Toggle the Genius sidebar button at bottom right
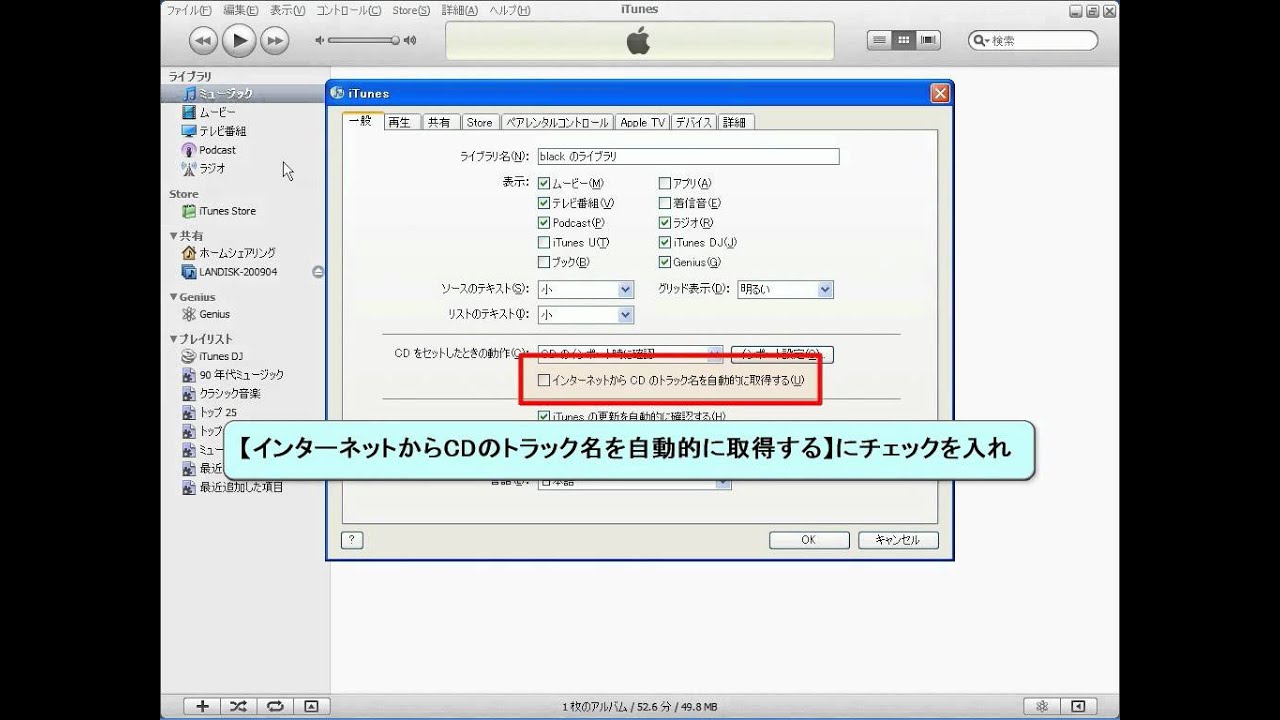 [1078, 706]
